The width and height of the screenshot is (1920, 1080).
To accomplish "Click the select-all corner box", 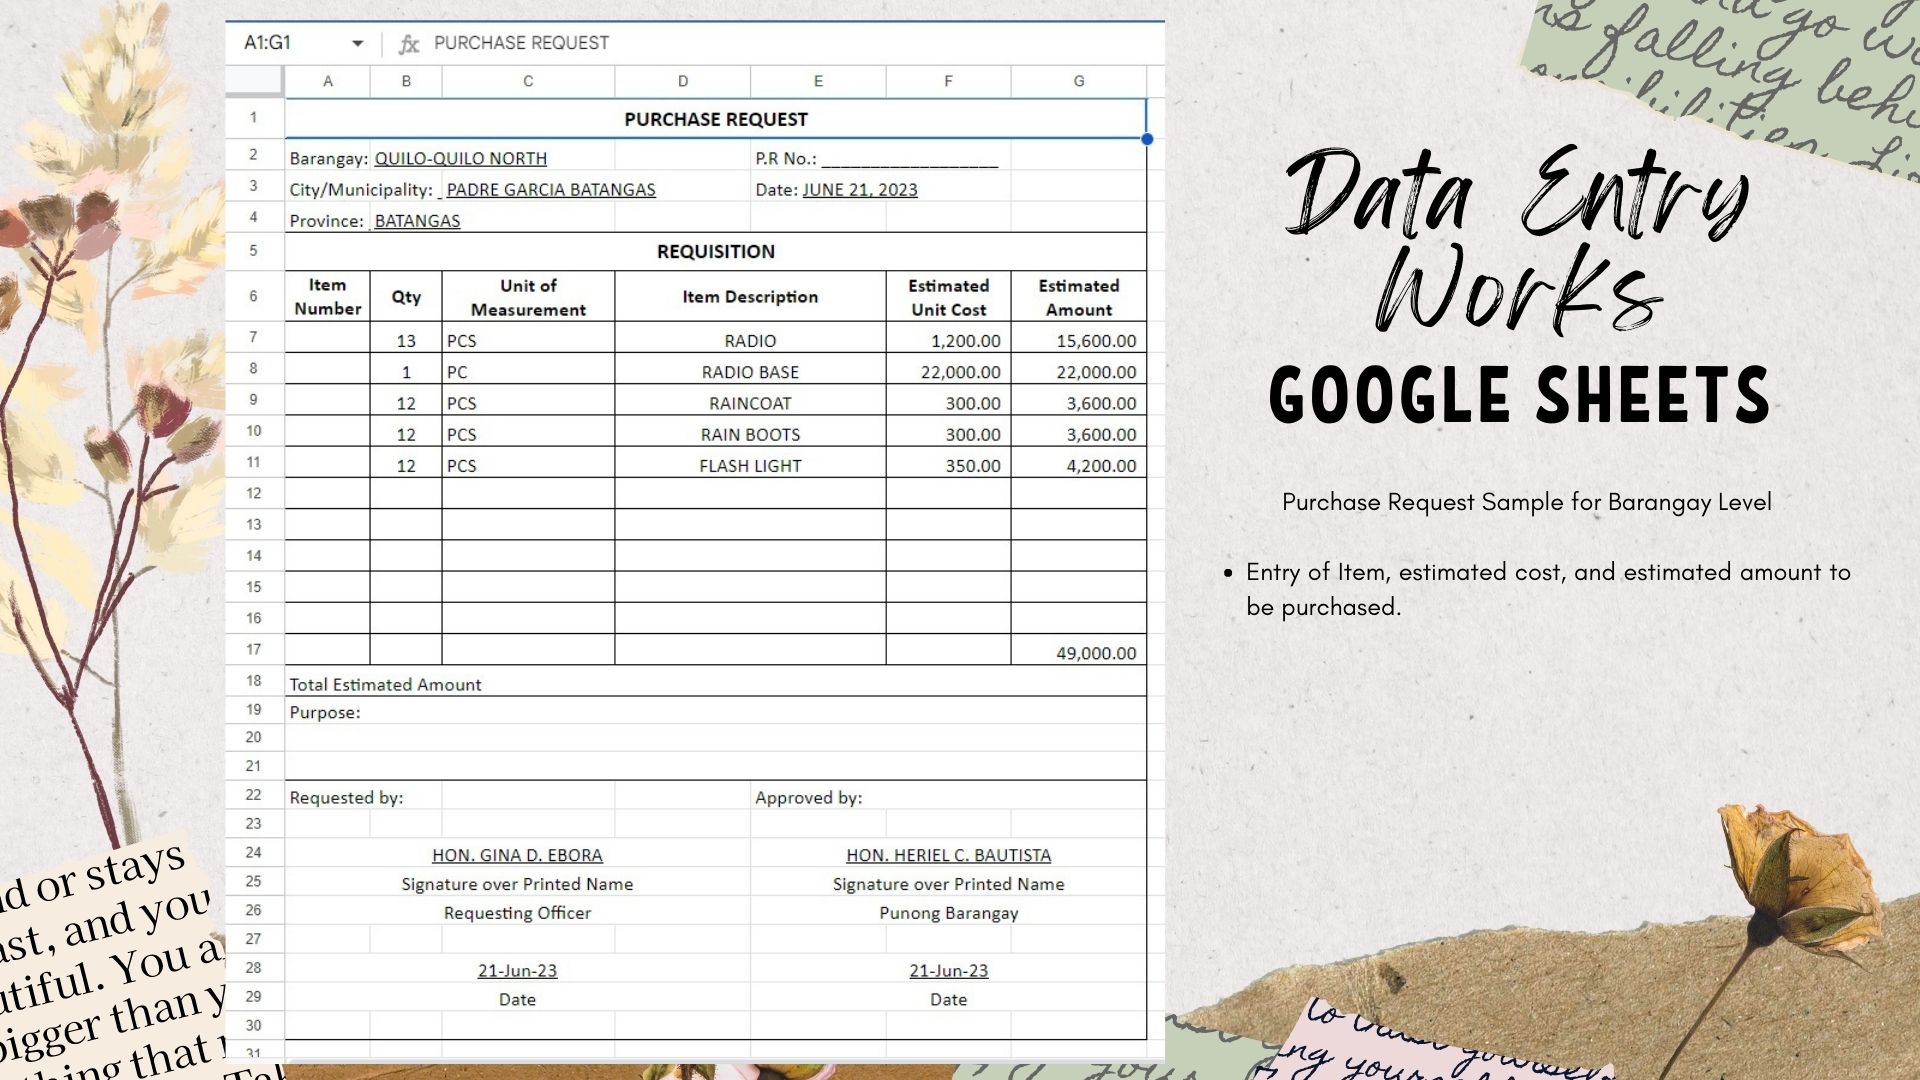I will (x=254, y=81).
